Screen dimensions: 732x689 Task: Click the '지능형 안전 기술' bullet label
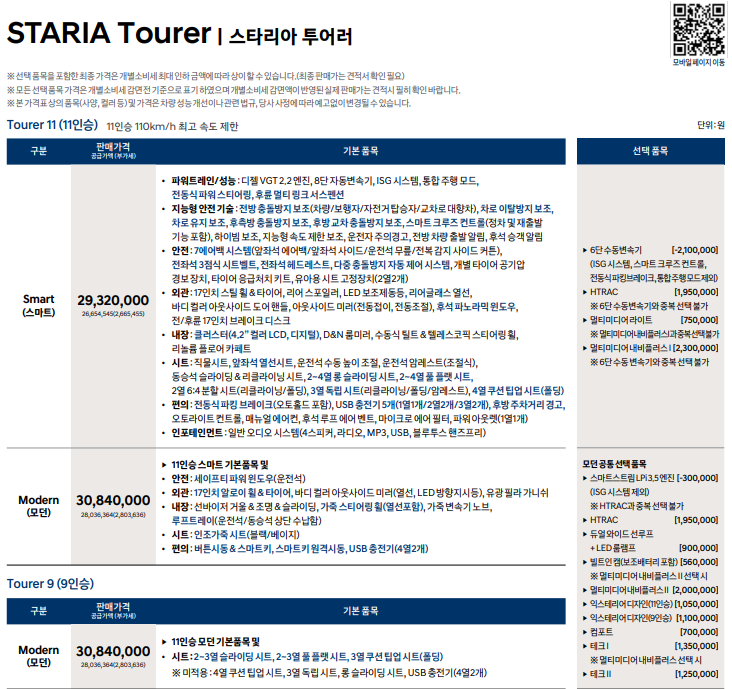pos(203,209)
